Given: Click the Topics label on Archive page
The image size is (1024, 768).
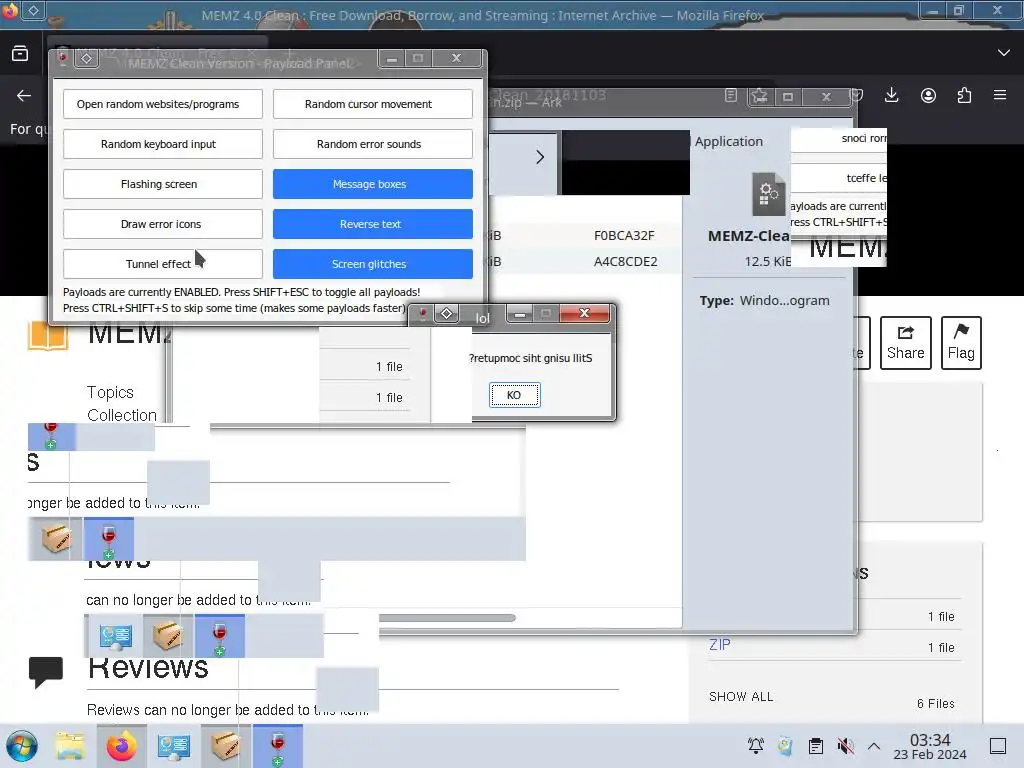Looking at the screenshot, I should (110, 392).
